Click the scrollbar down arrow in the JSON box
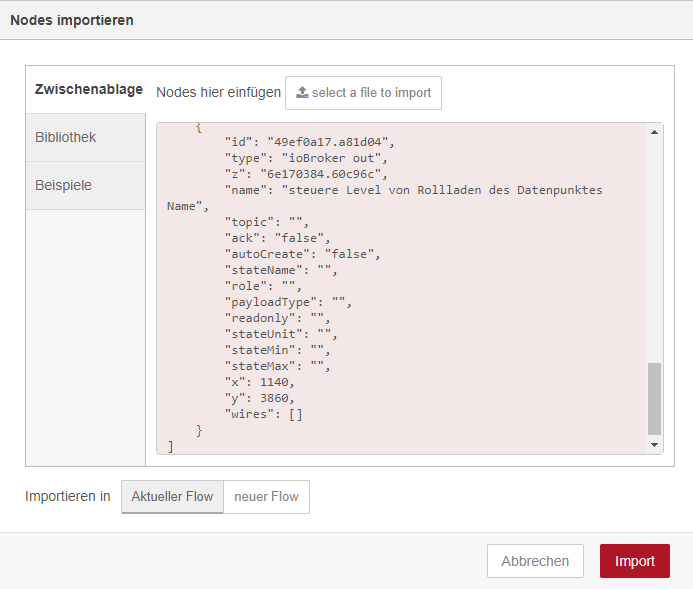693x589 pixels. 655,445
